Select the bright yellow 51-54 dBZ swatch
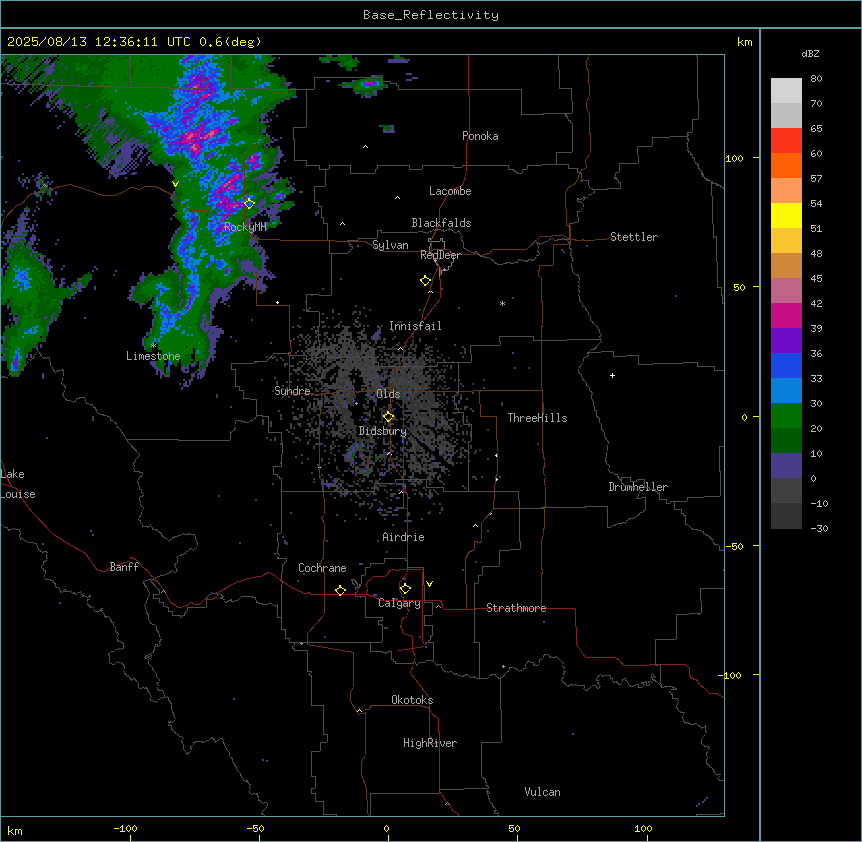The width and height of the screenshot is (862, 842). pyautogui.click(x=786, y=215)
